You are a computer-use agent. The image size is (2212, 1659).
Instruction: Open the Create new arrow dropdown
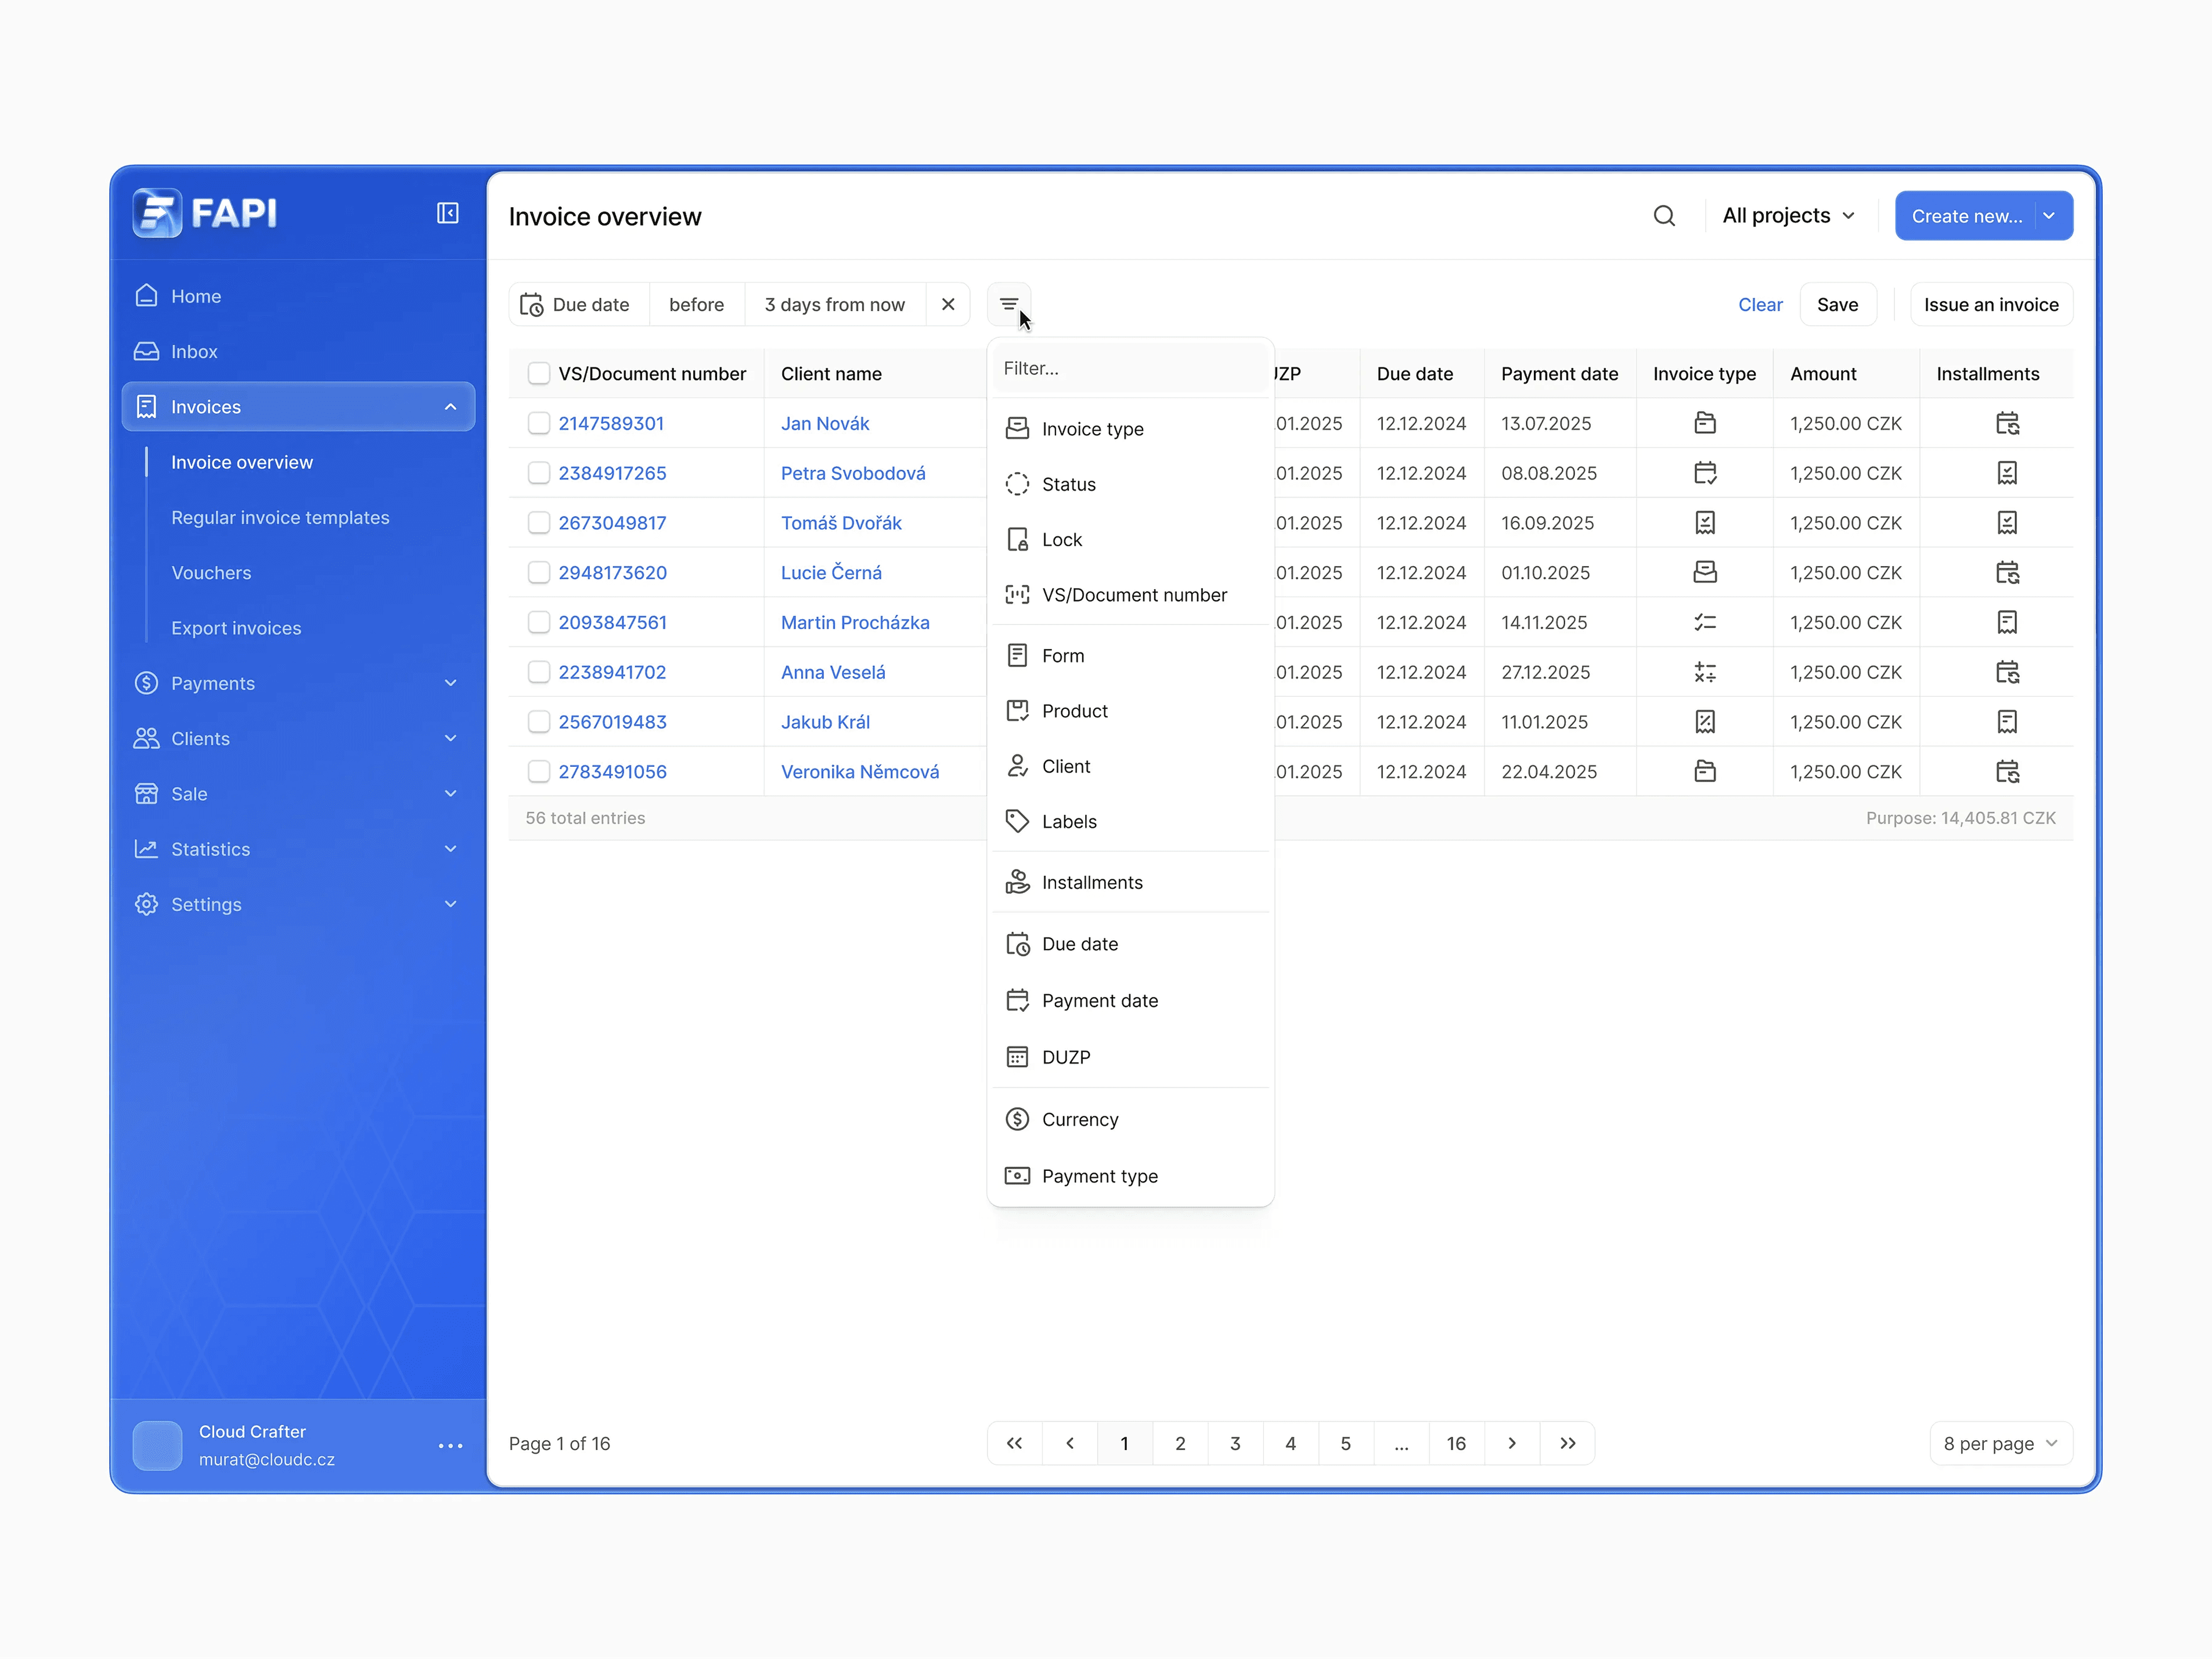(x=2049, y=216)
